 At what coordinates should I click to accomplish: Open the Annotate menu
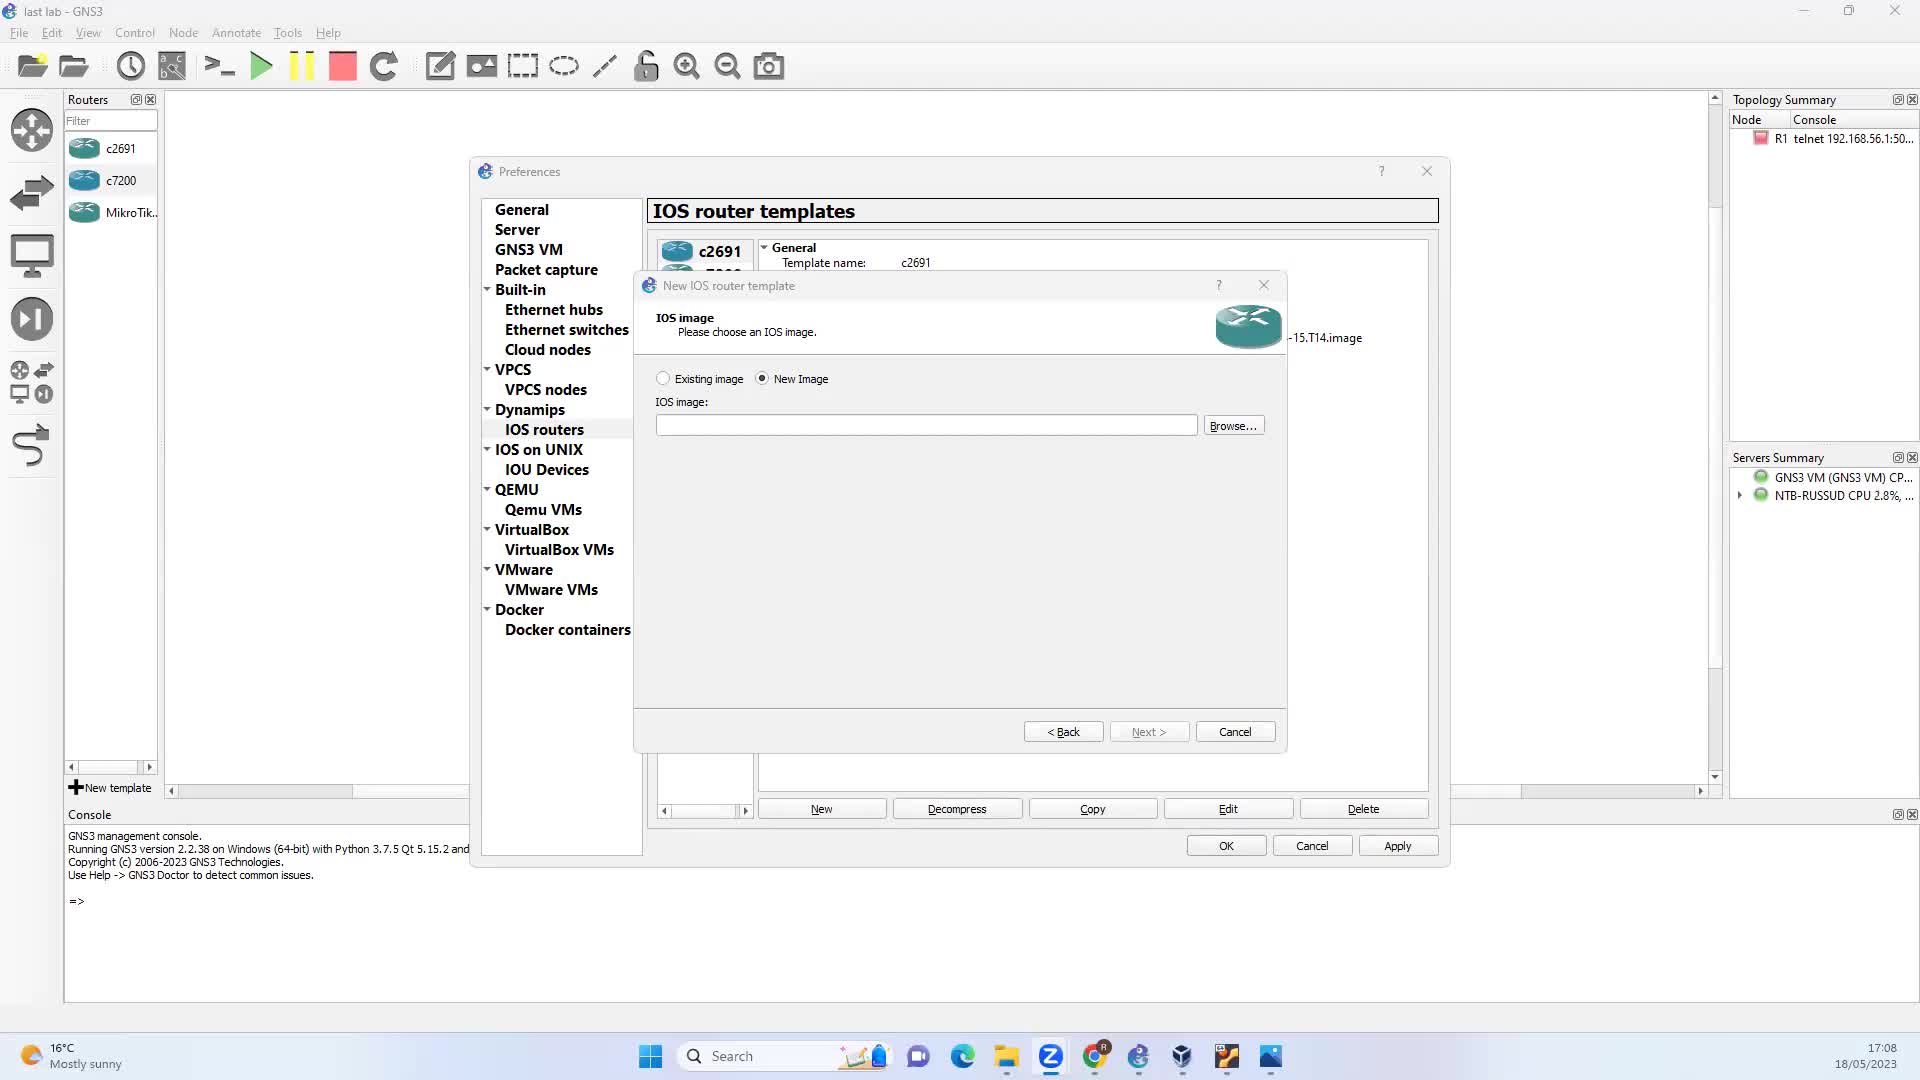236,32
